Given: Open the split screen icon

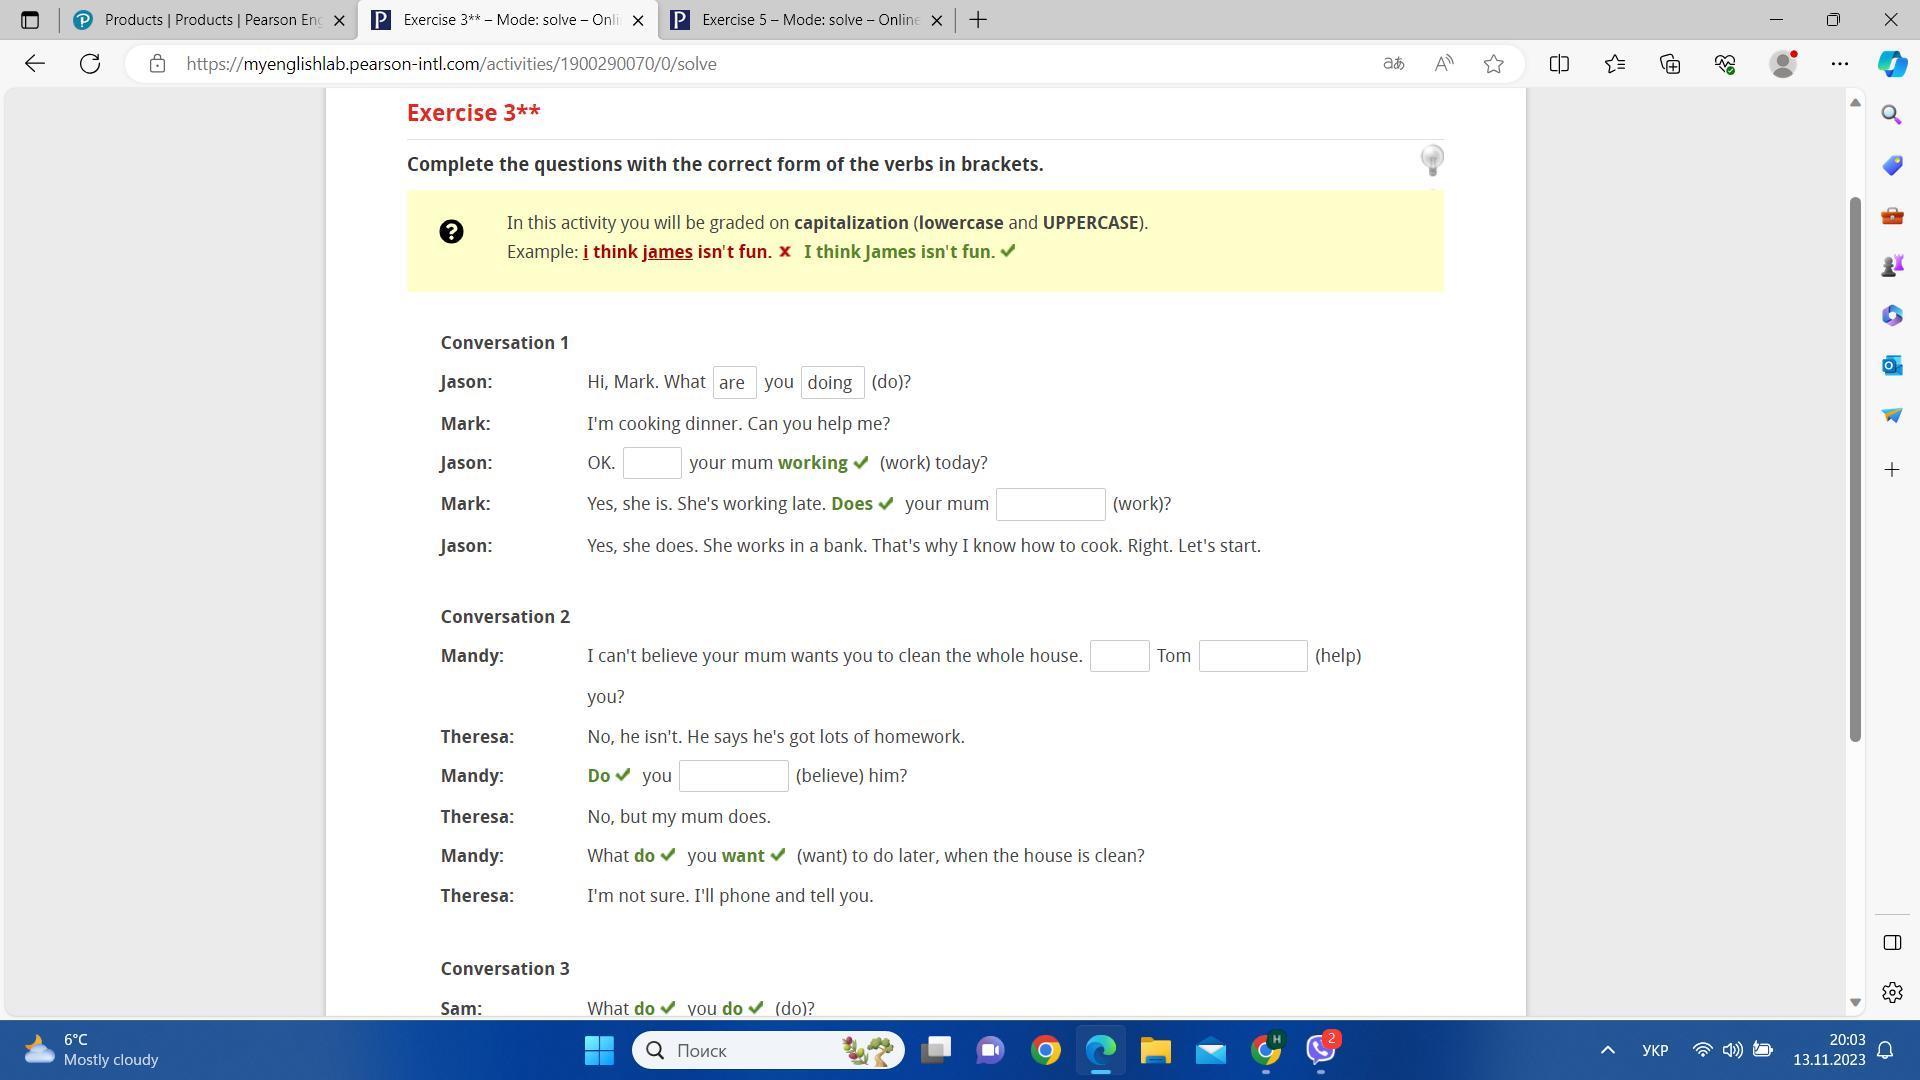Looking at the screenshot, I should click(x=1559, y=64).
